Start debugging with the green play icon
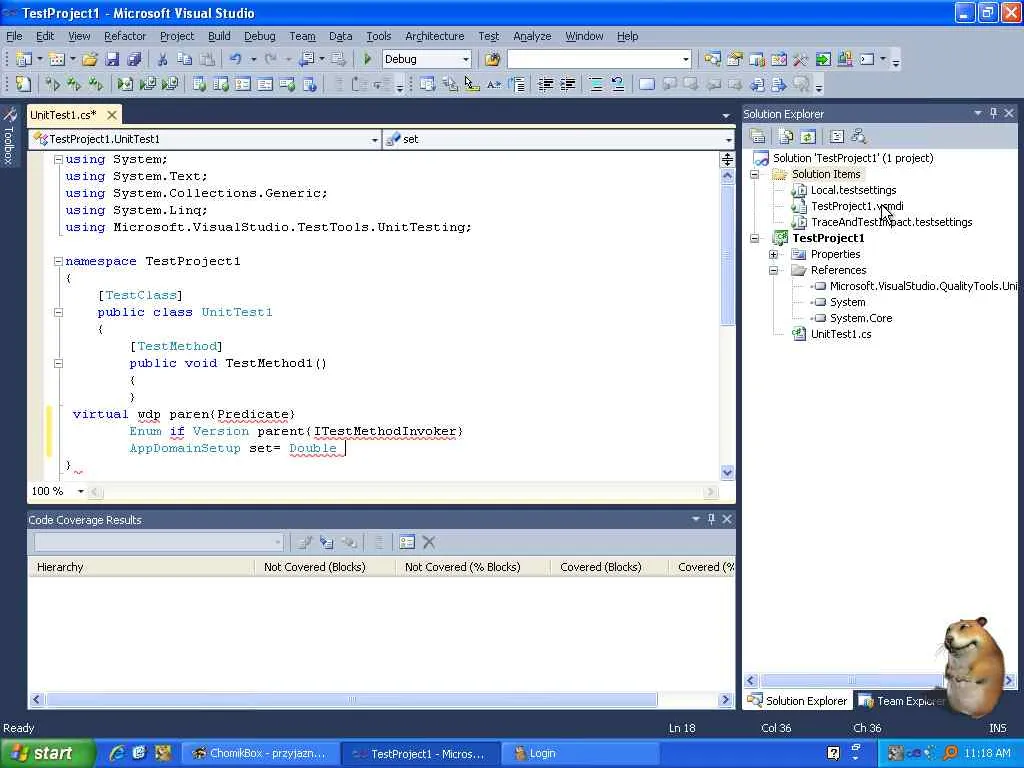 click(367, 59)
